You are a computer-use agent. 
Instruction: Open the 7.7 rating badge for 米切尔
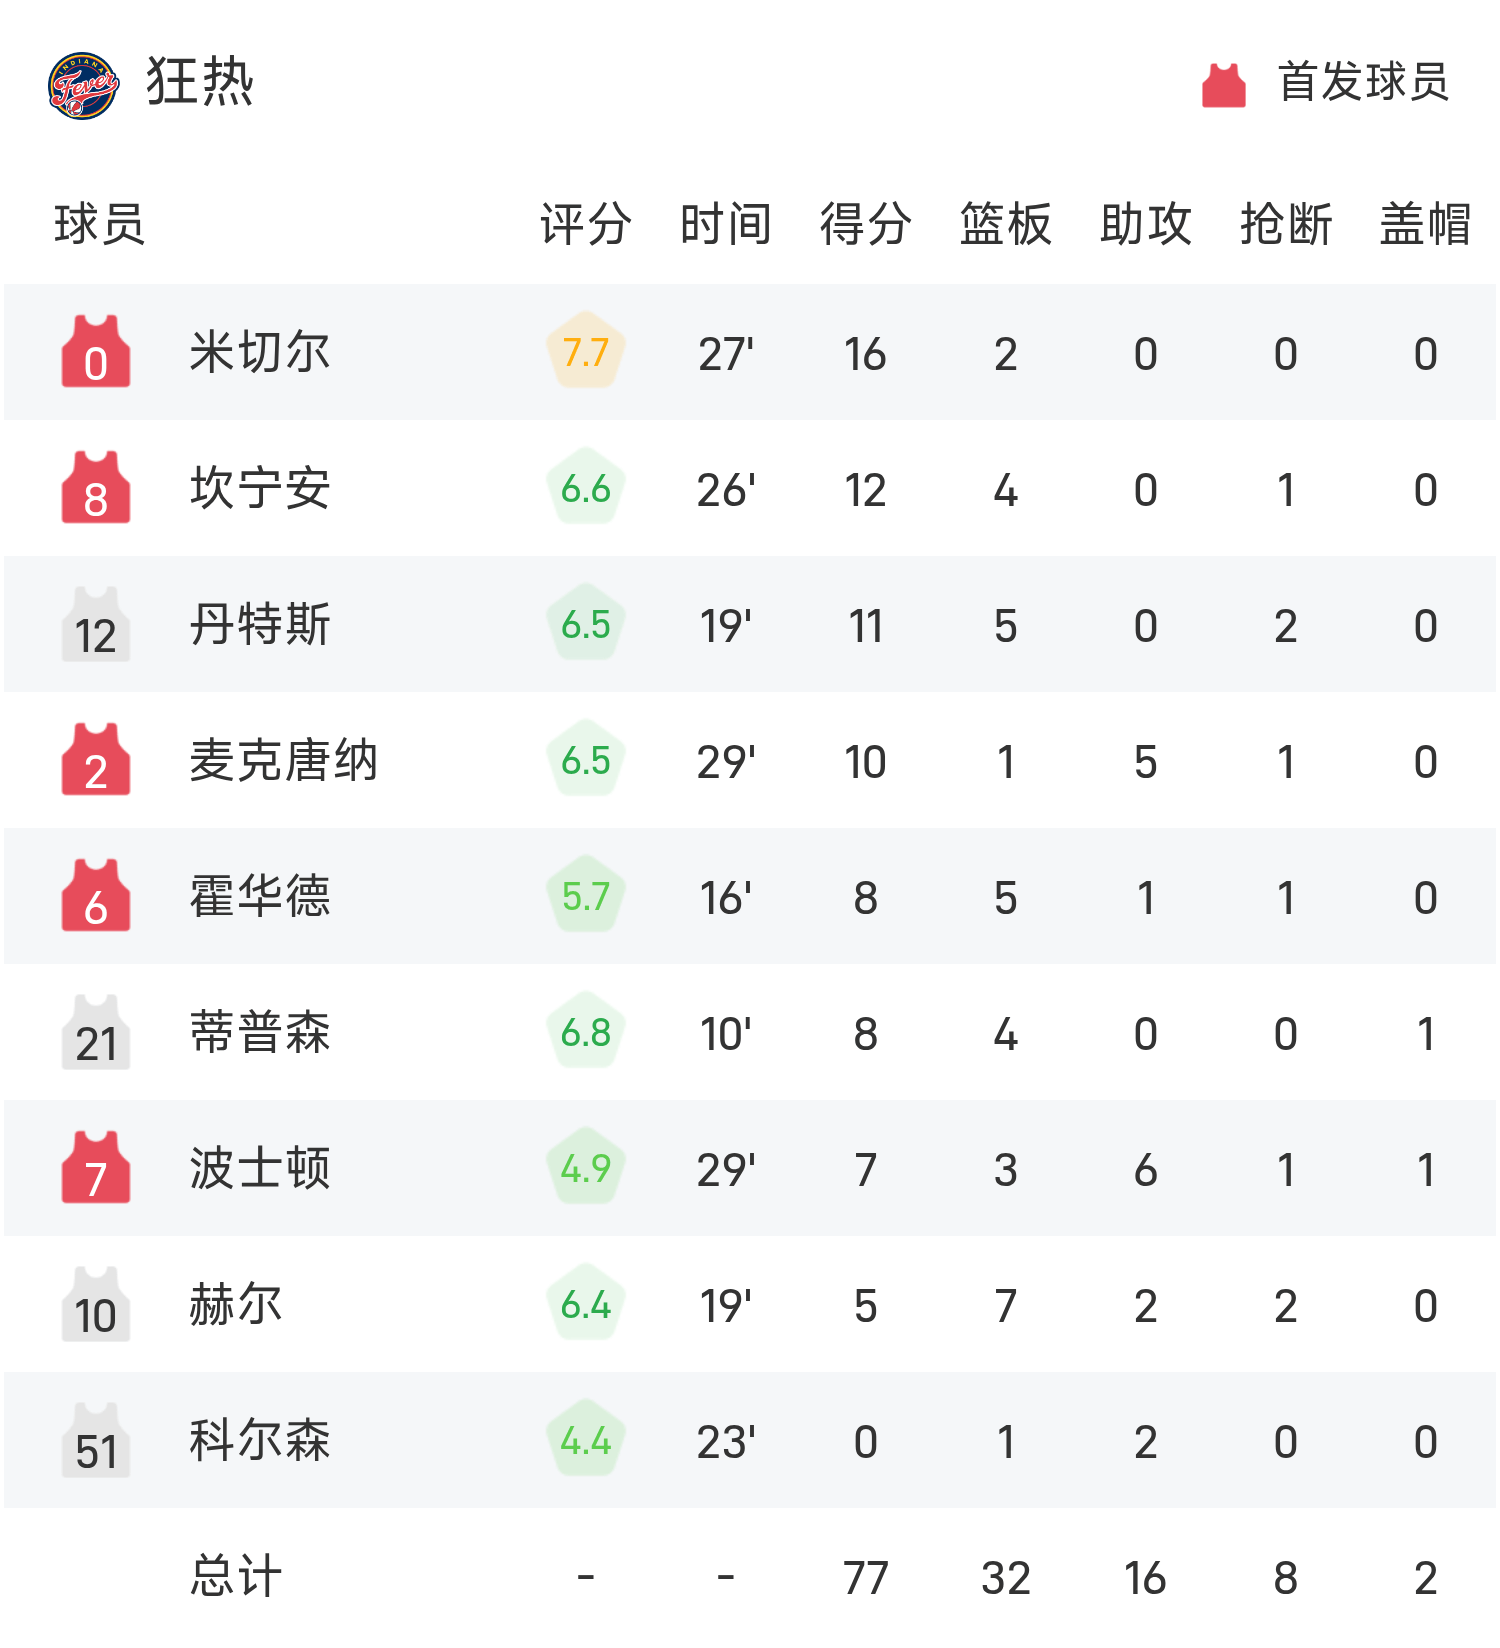(586, 352)
